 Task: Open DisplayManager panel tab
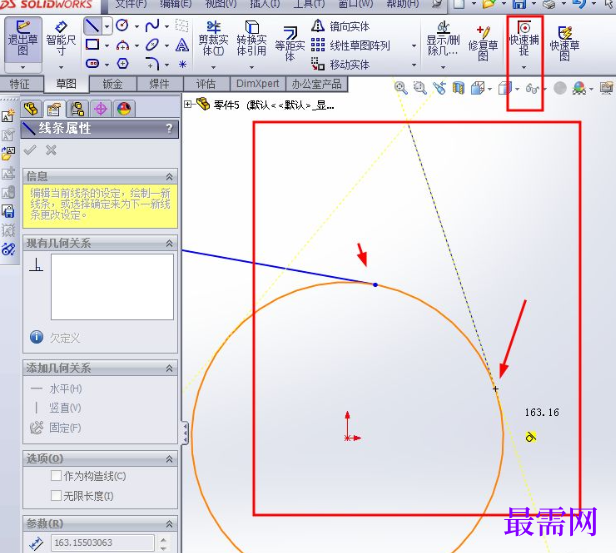[x=124, y=108]
